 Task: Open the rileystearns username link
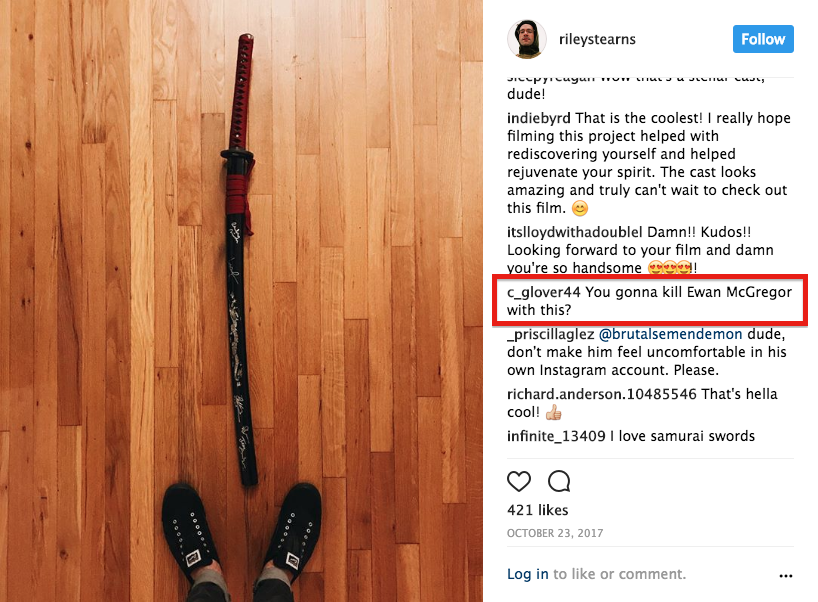coord(597,39)
